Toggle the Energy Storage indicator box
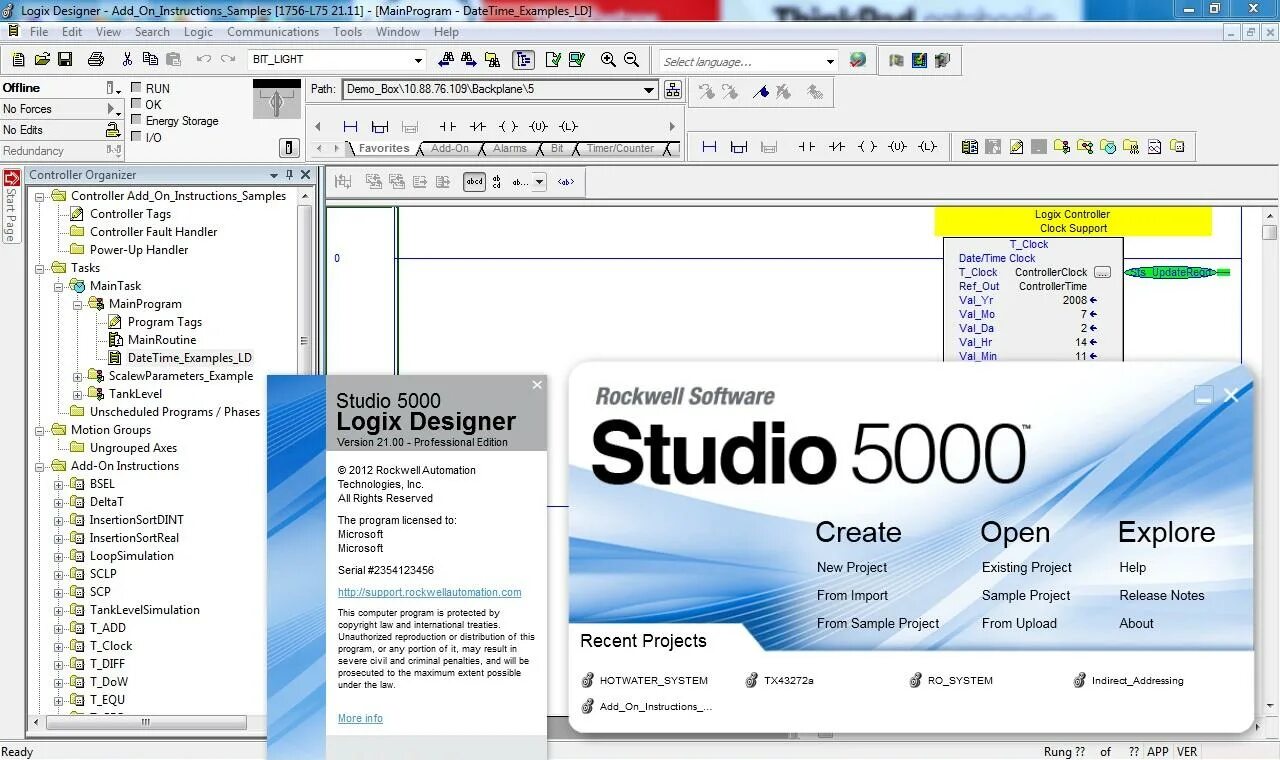The height and width of the screenshot is (760, 1280). point(137,120)
